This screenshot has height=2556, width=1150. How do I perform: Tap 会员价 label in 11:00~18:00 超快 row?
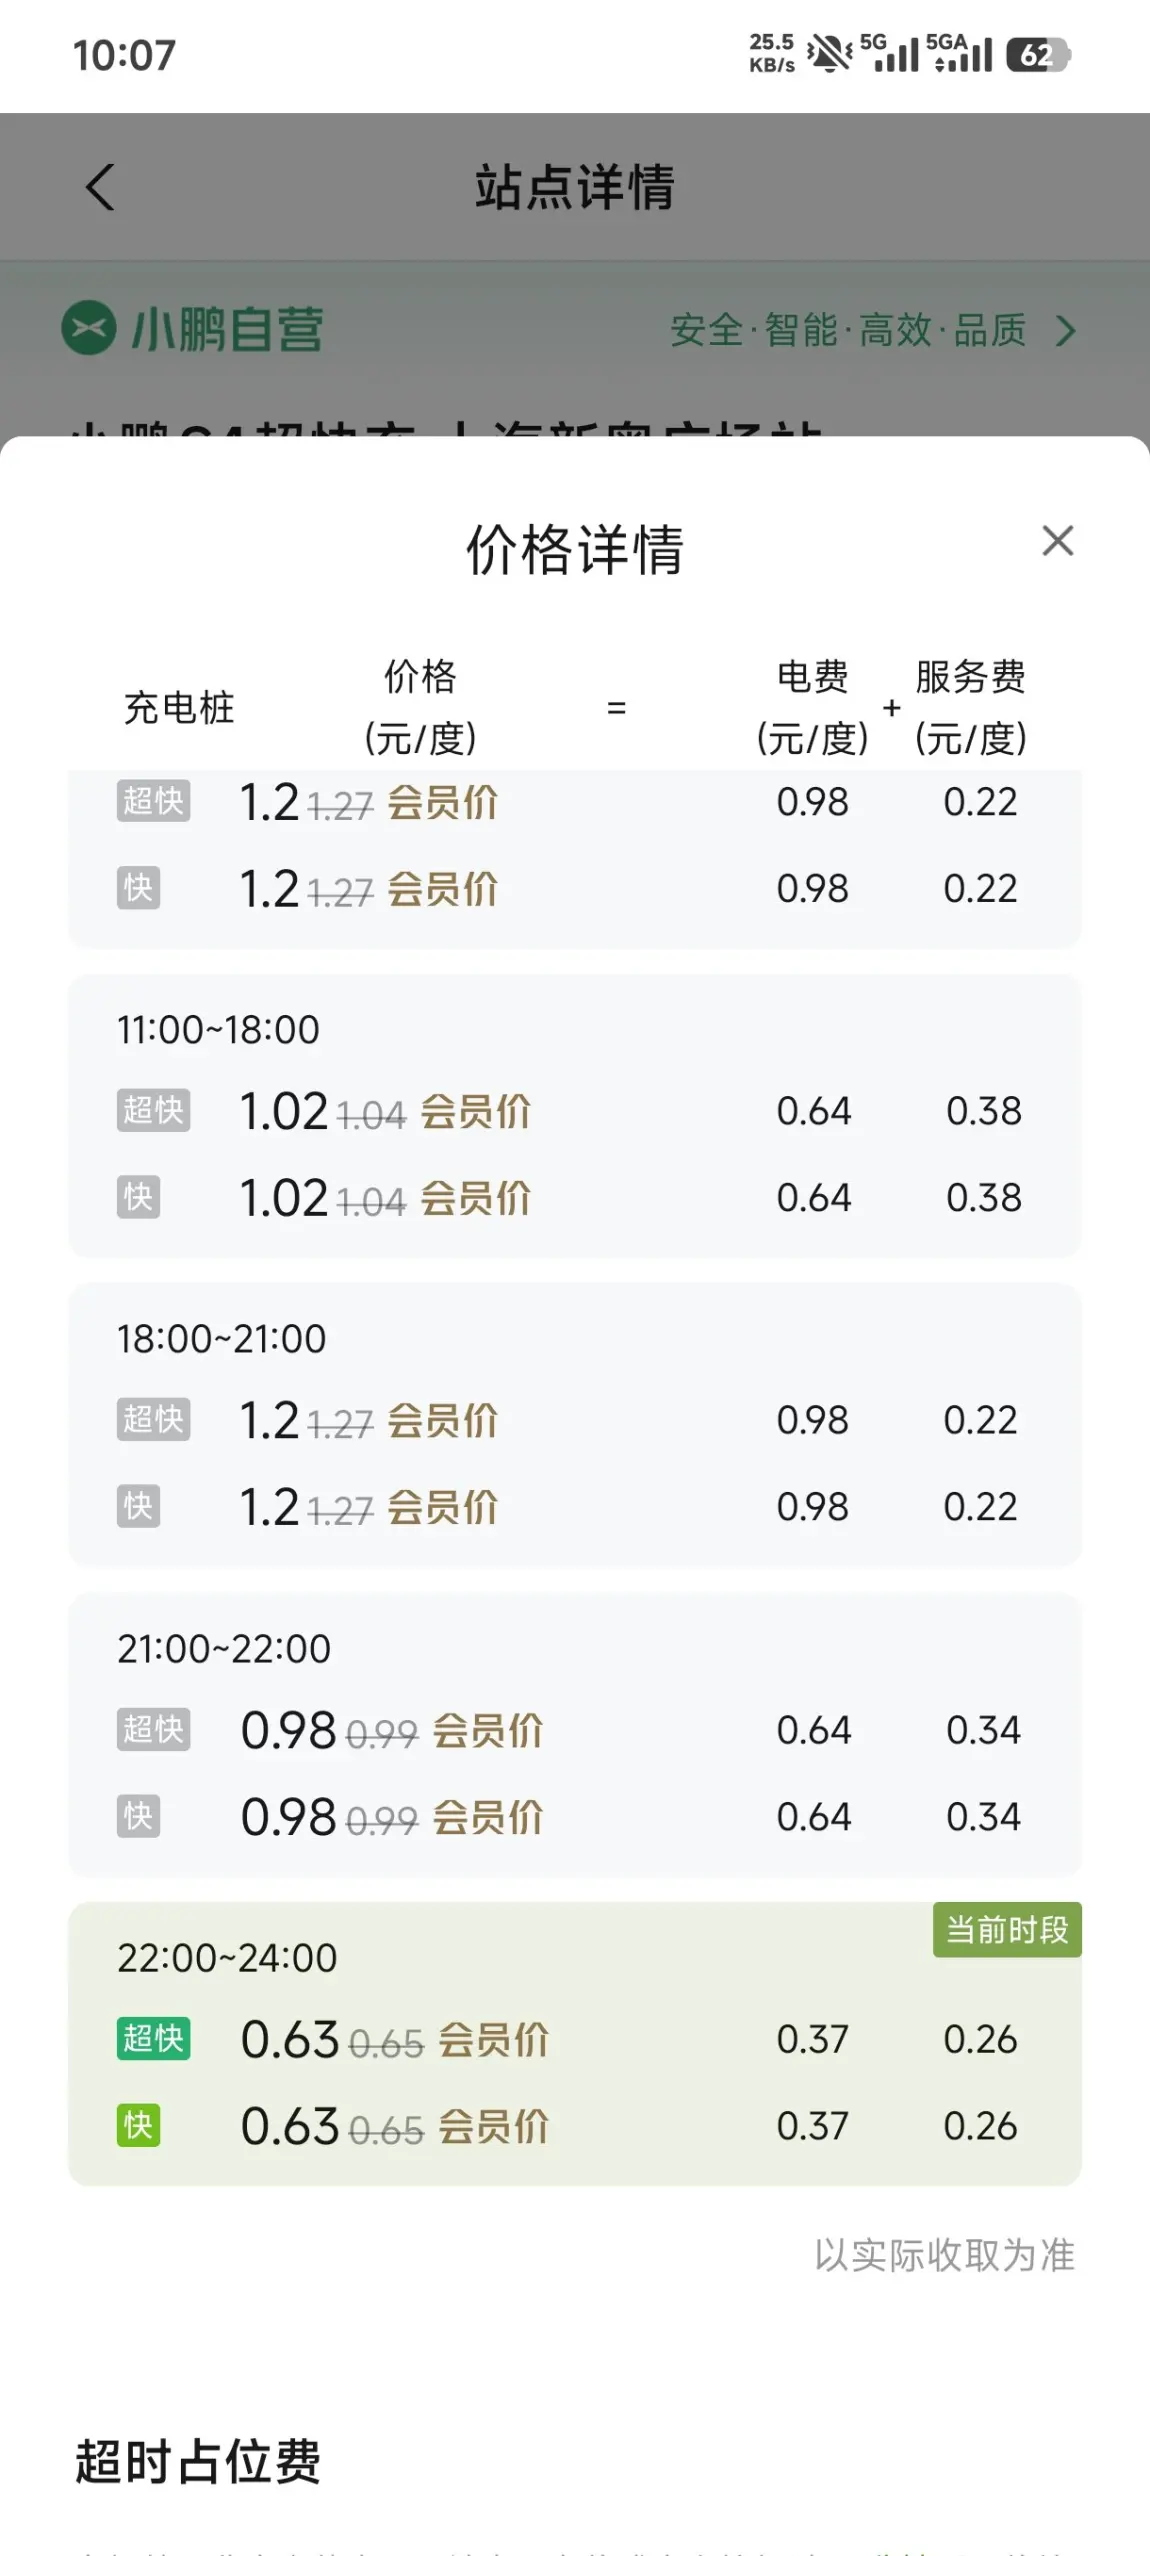coord(475,1112)
